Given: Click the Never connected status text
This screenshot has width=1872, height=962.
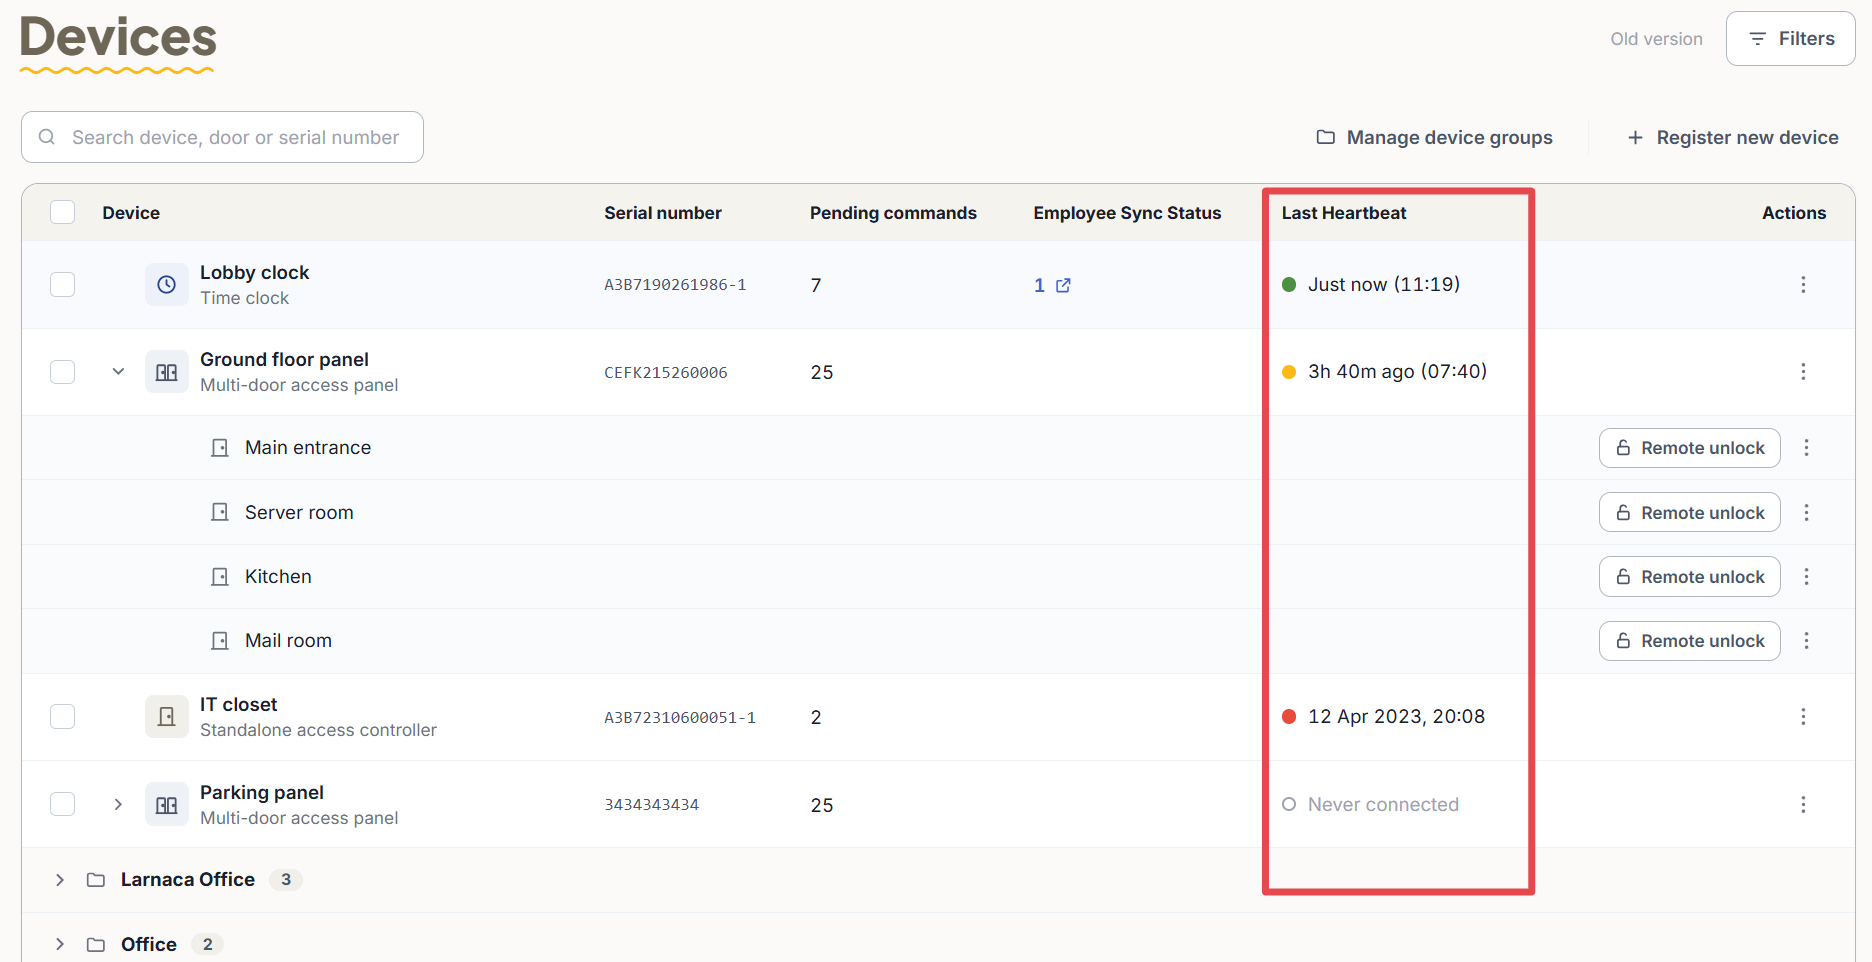Looking at the screenshot, I should (1383, 805).
